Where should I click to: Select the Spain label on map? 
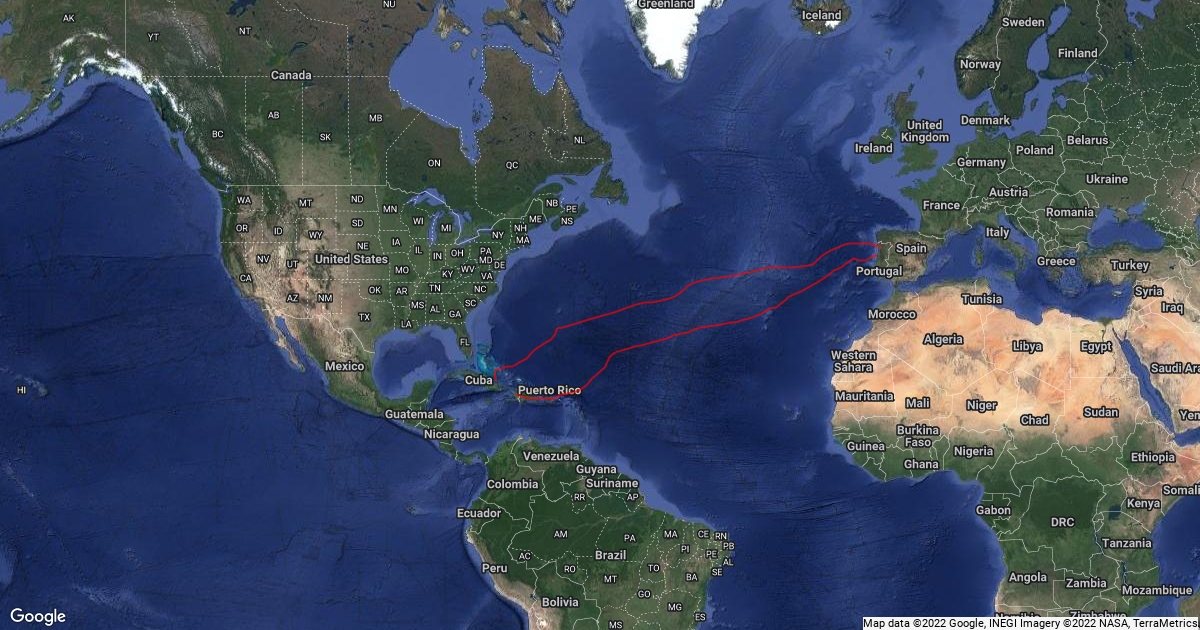[910, 248]
